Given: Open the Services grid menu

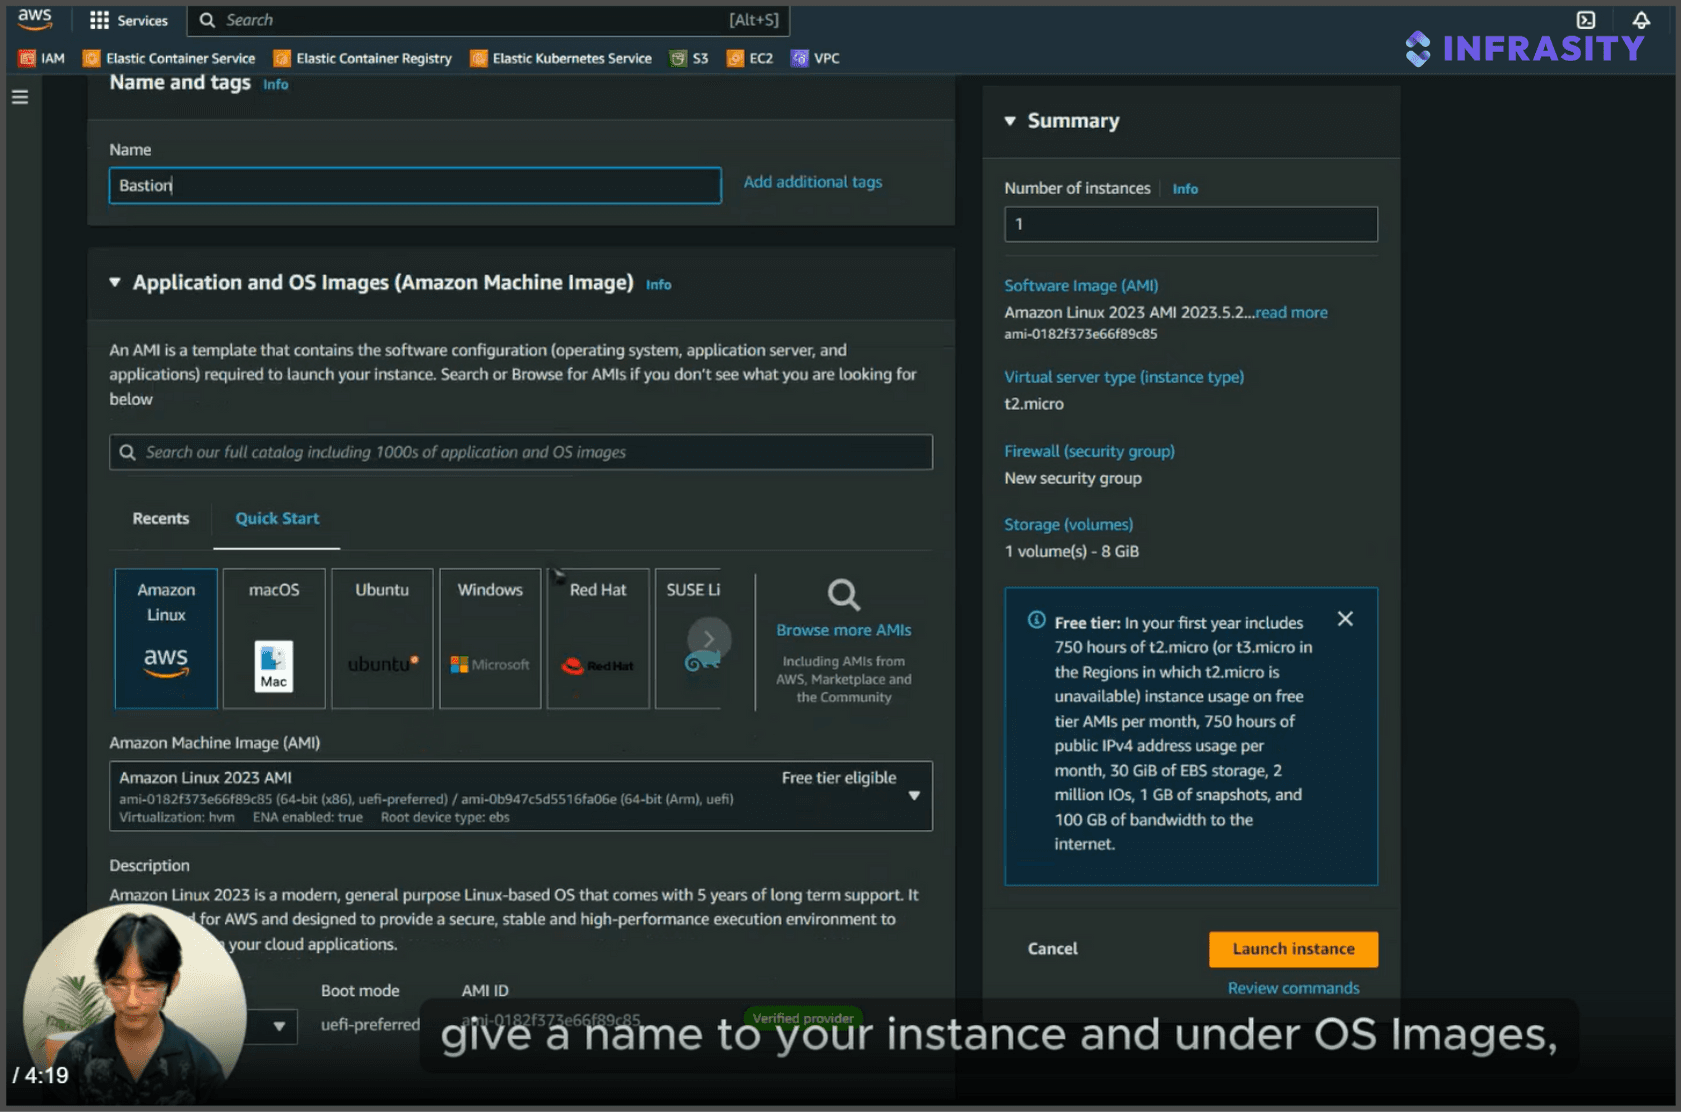Looking at the screenshot, I should (129, 20).
